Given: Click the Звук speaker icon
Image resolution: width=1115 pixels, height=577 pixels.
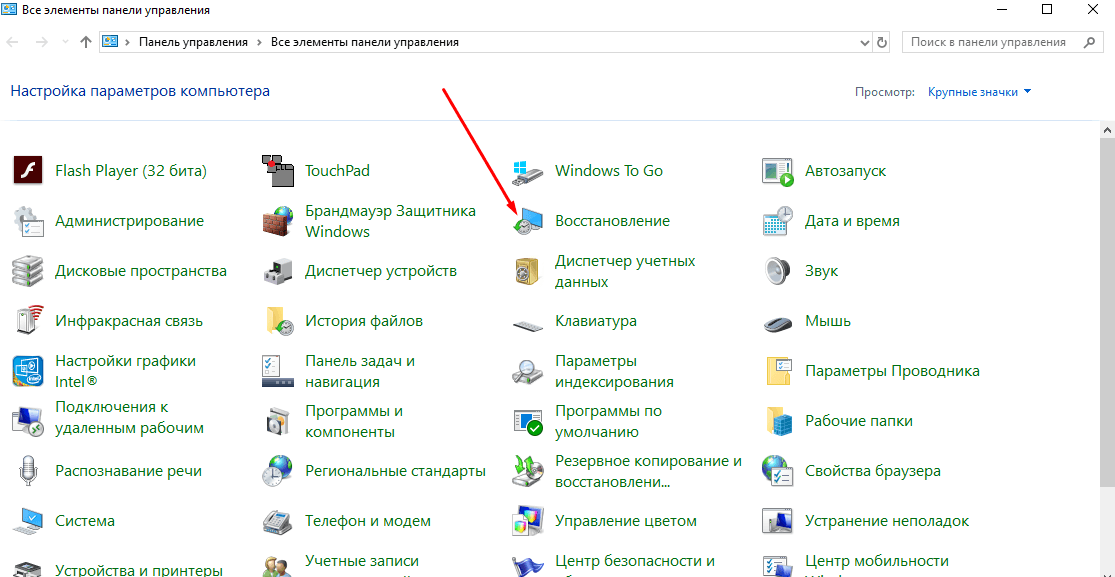Looking at the screenshot, I should pos(778,271).
